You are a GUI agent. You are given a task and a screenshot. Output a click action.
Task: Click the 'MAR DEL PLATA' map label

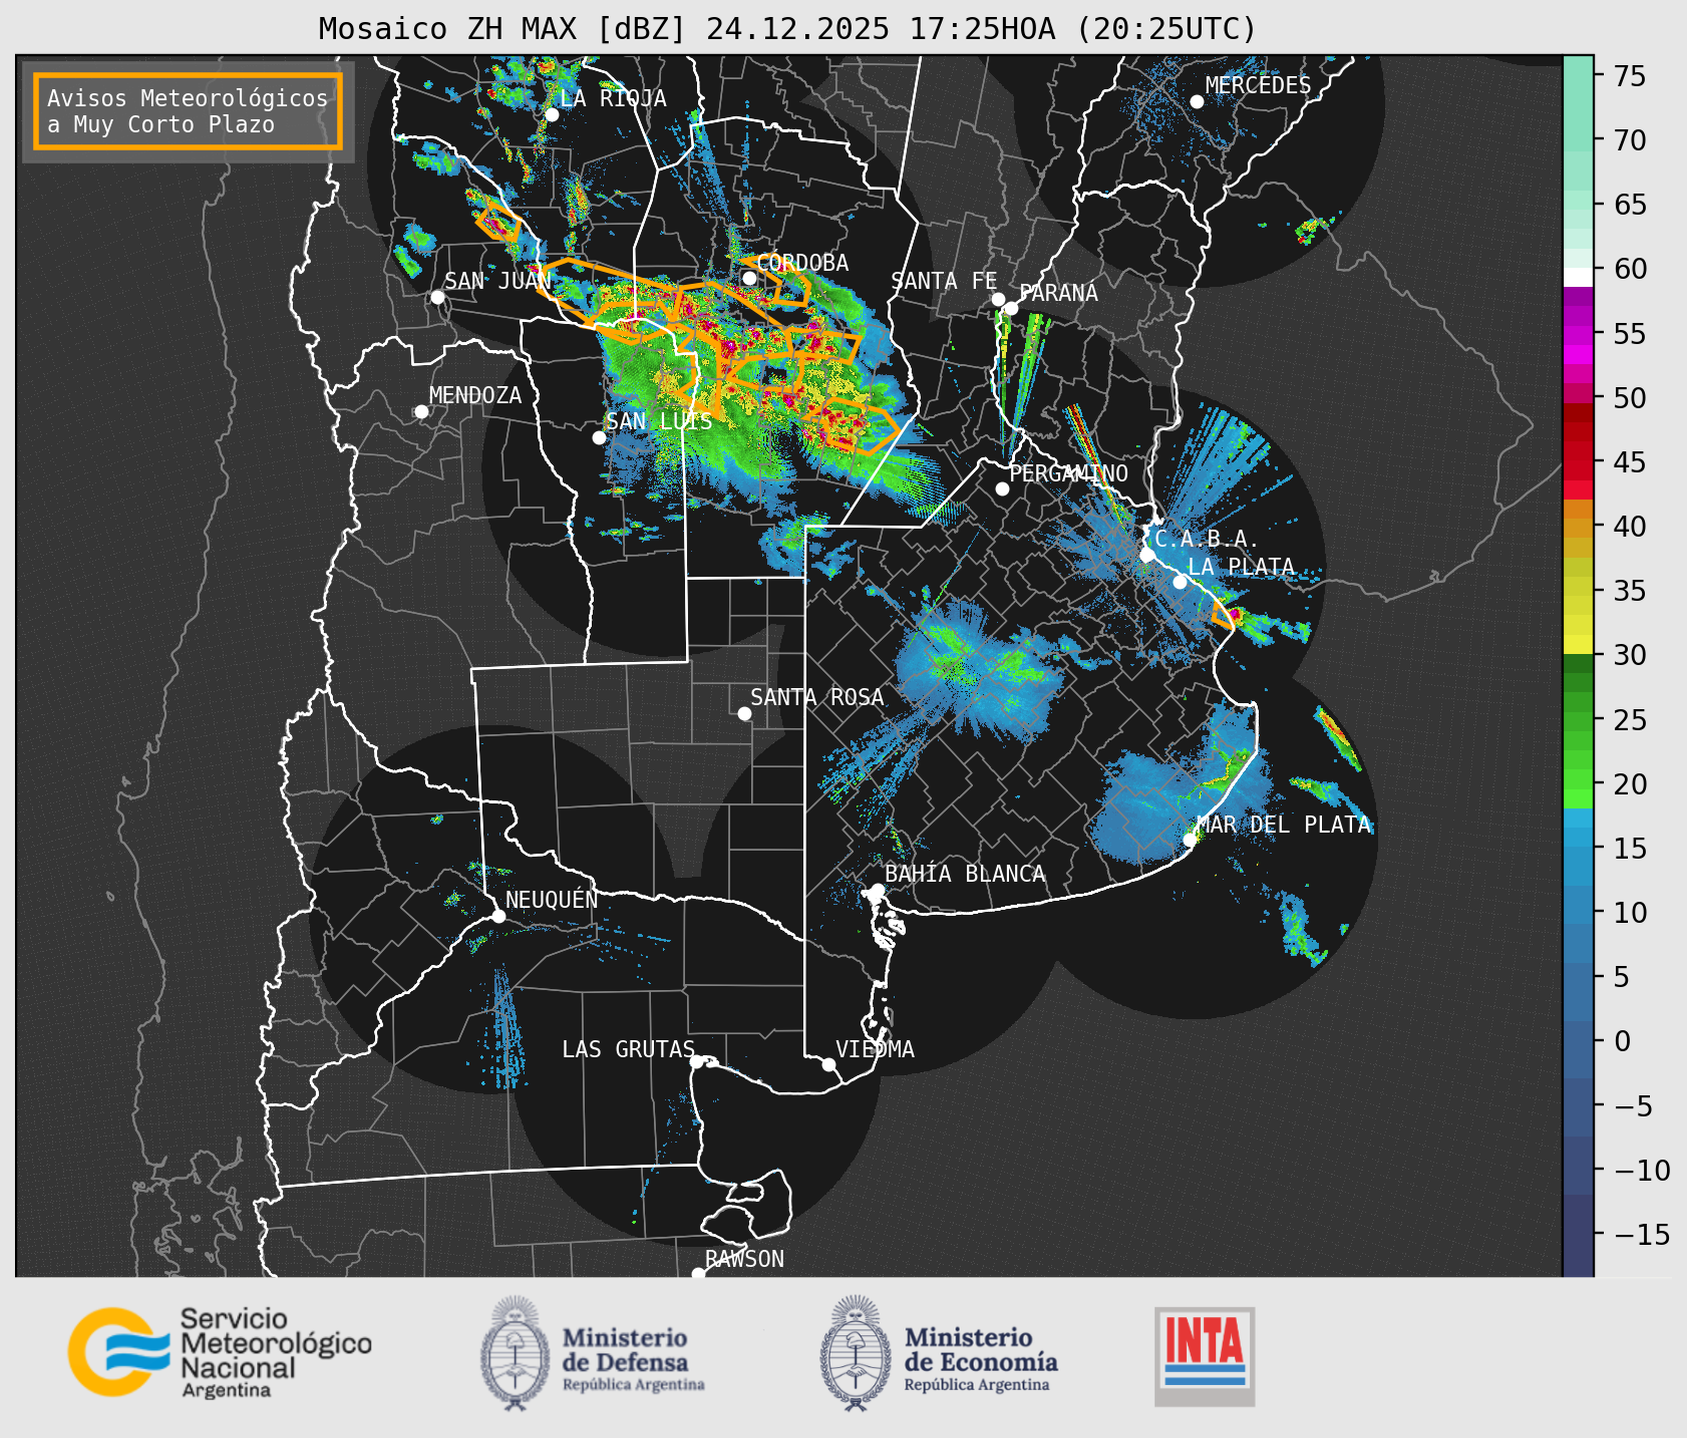click(x=1284, y=825)
